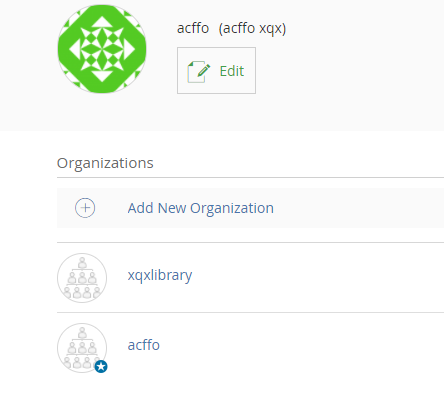
Task: Click empty area of the acffo organization row
Action: [300, 348]
